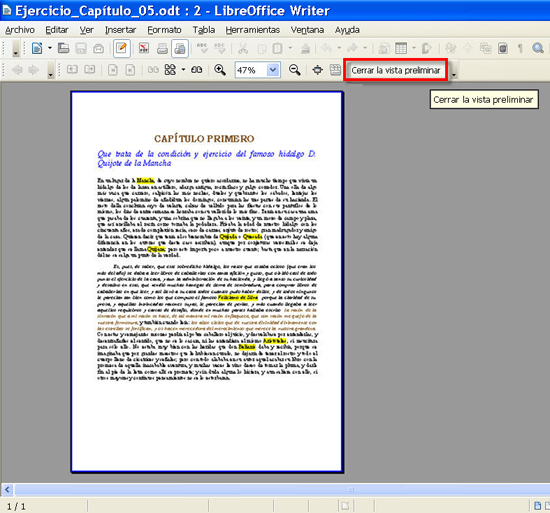Open the Ver menu
Screen dimensions: 550x513
tap(86, 30)
